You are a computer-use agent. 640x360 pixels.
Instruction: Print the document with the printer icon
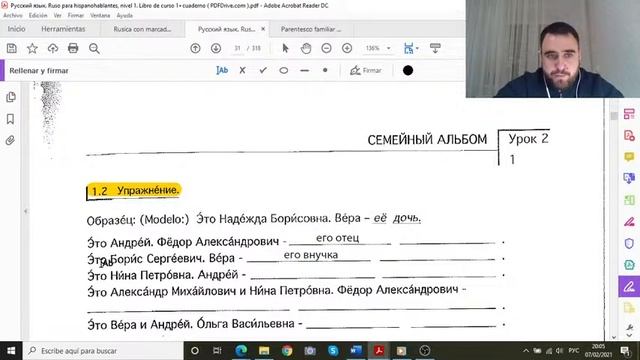click(x=73, y=49)
